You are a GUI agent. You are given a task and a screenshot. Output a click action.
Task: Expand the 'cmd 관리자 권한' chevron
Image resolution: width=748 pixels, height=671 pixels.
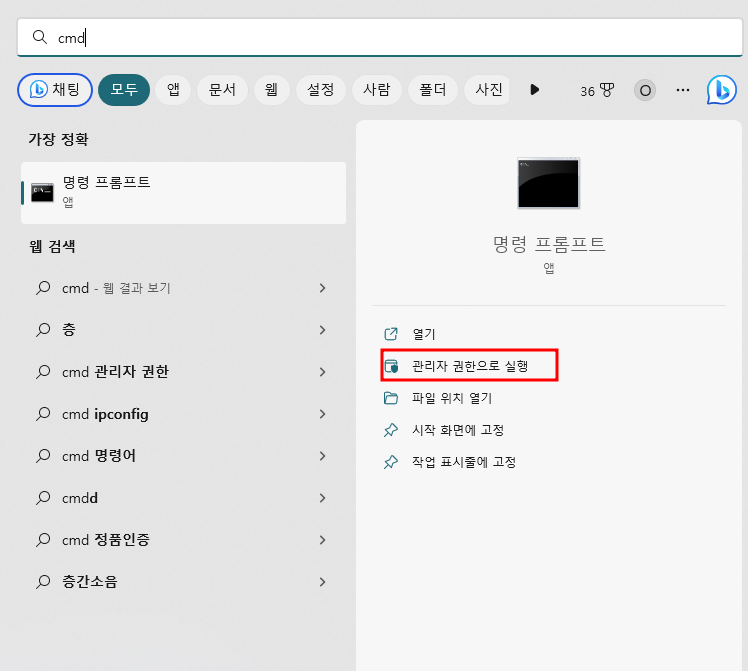point(322,372)
